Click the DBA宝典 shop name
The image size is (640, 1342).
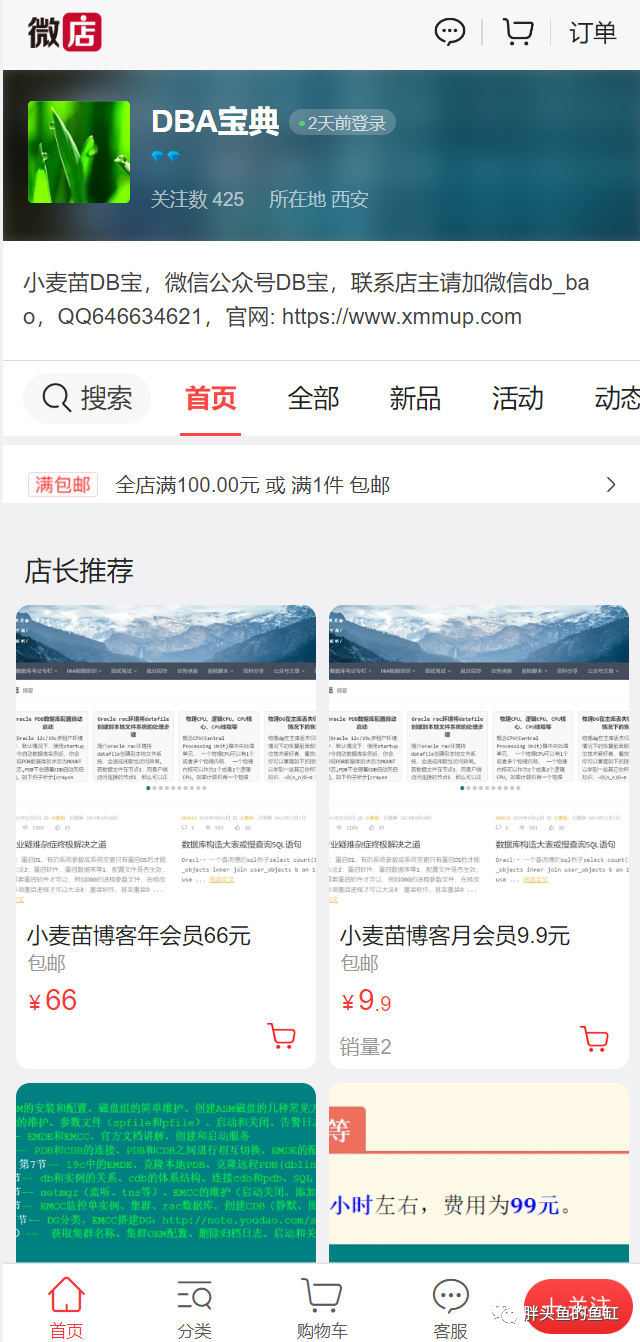point(215,122)
